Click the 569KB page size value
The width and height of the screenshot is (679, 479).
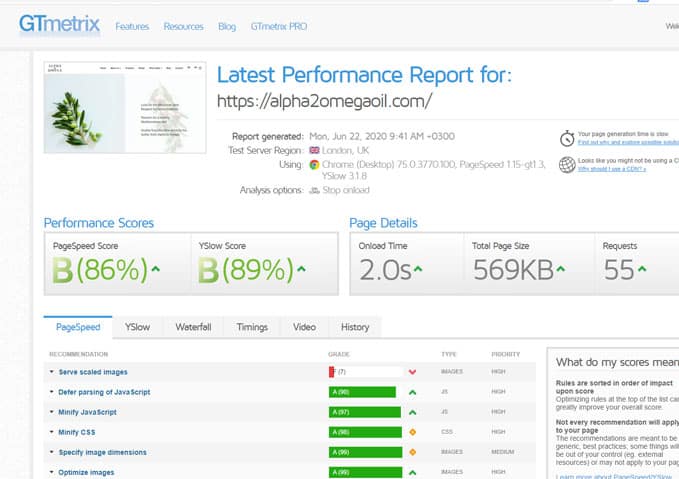(513, 270)
